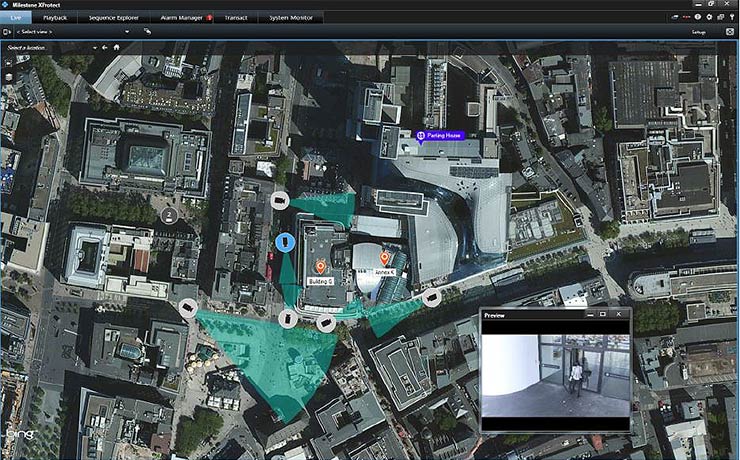Click the Building G location pin
740x460 pixels.
321,266
